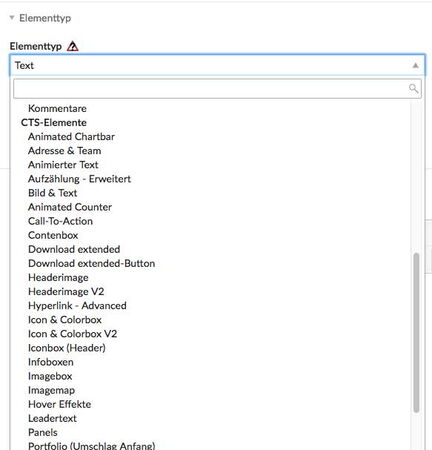432x450 pixels.
Task: Select Aufzählung - Erweitert option
Action: [79, 179]
